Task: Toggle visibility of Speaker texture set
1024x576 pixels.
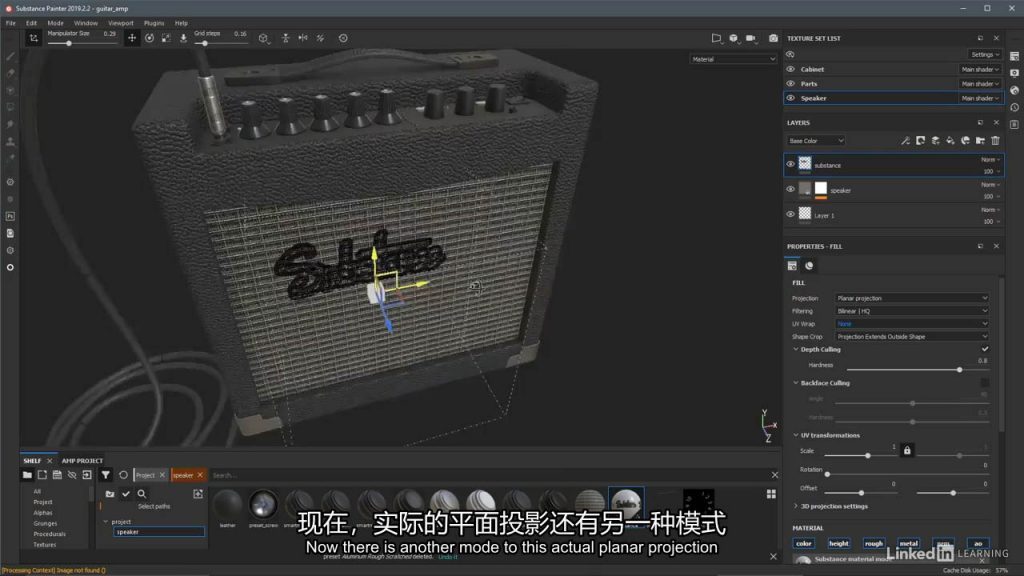Action: (x=790, y=98)
